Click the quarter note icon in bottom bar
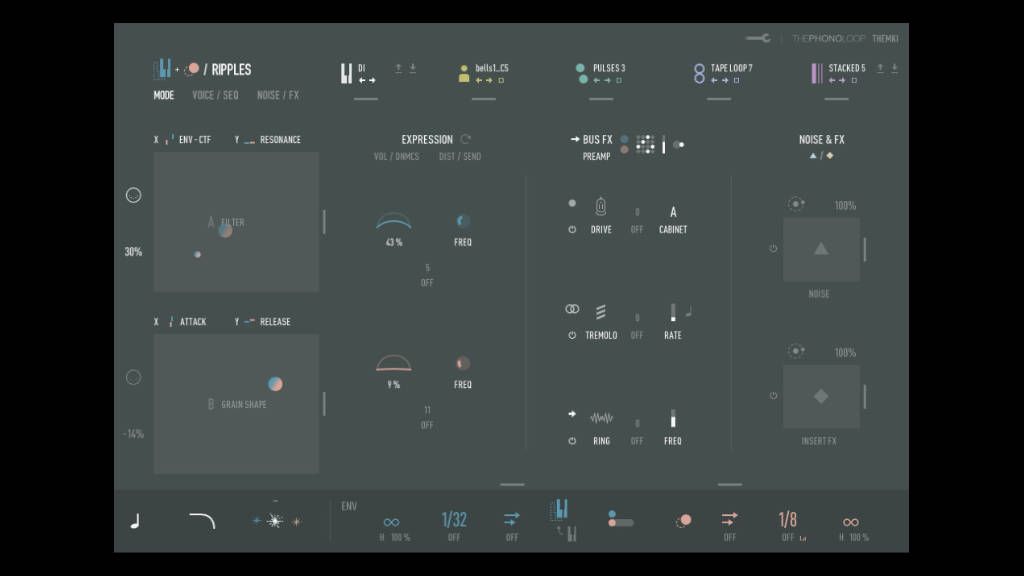 135,521
